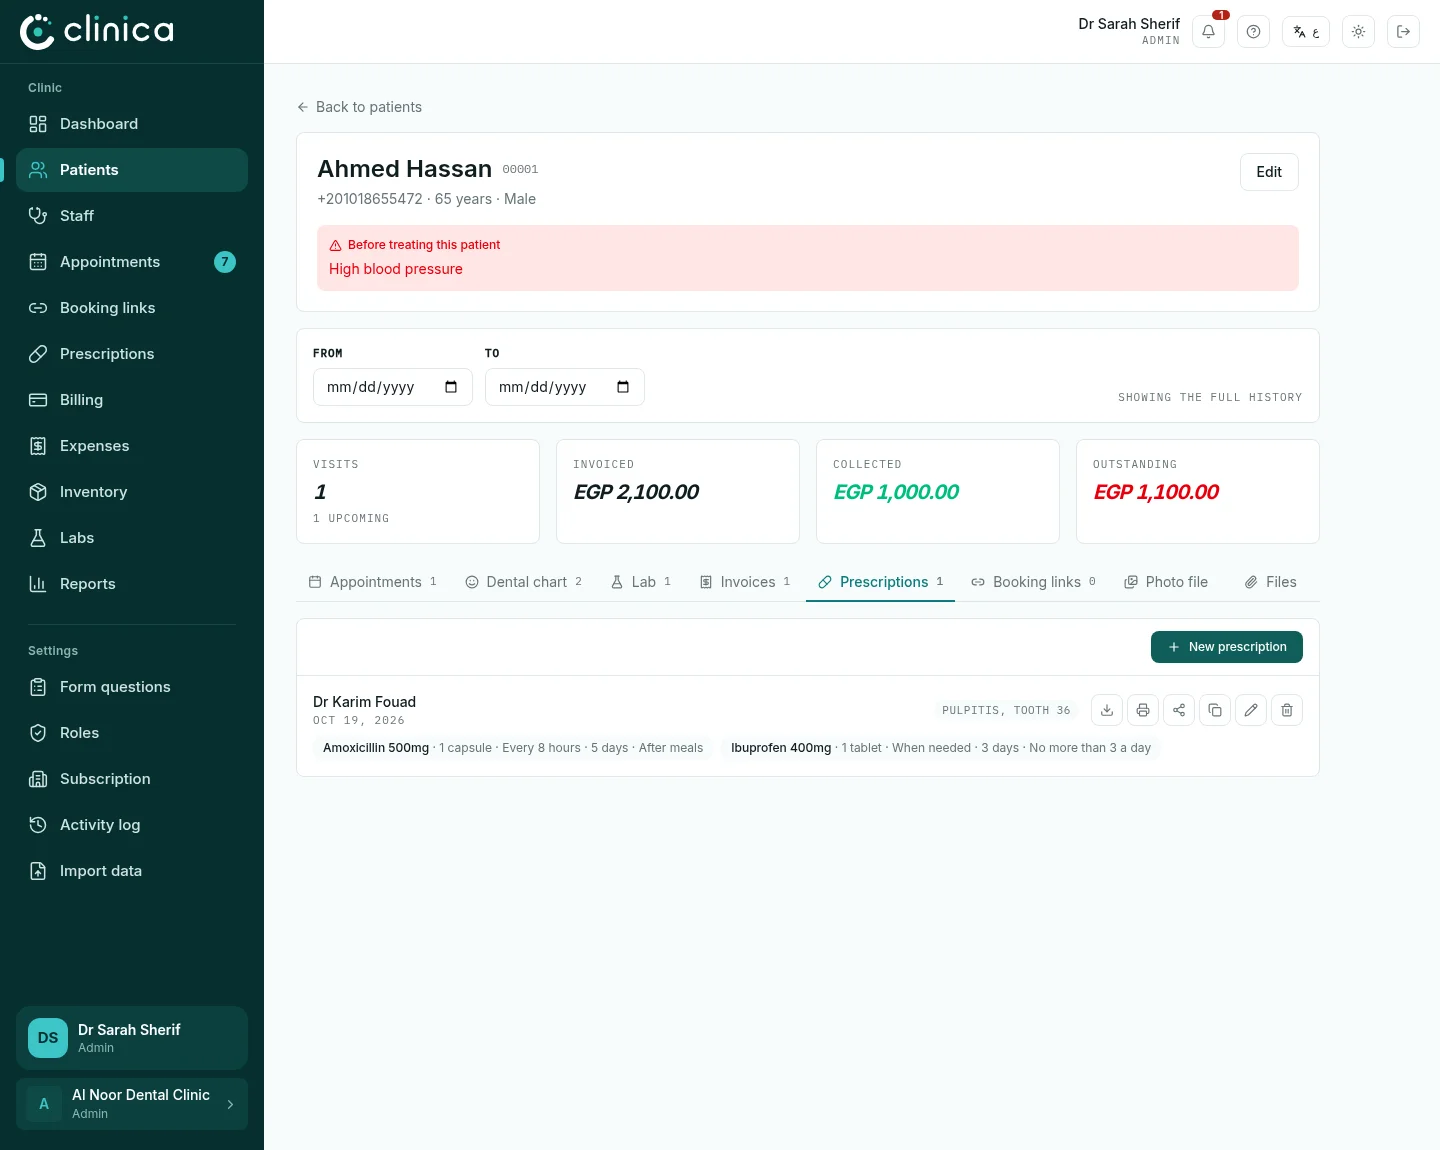Open the Expenses page

pyautogui.click(x=132, y=446)
